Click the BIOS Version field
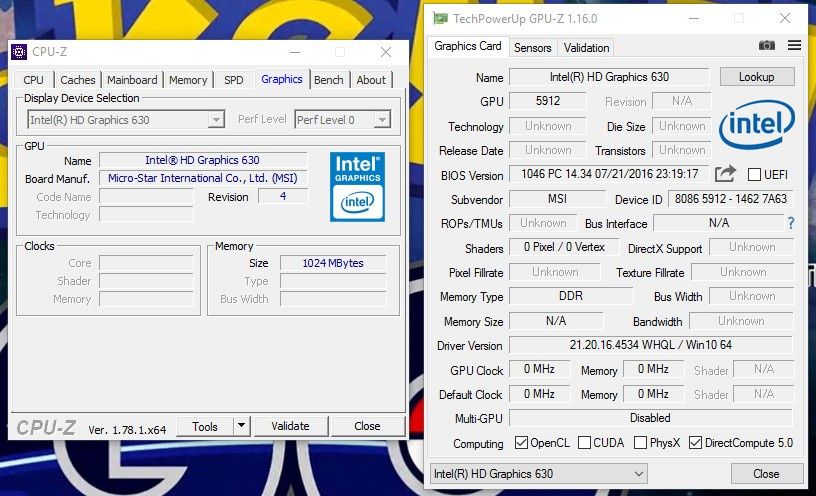The width and height of the screenshot is (816, 496). [609, 174]
